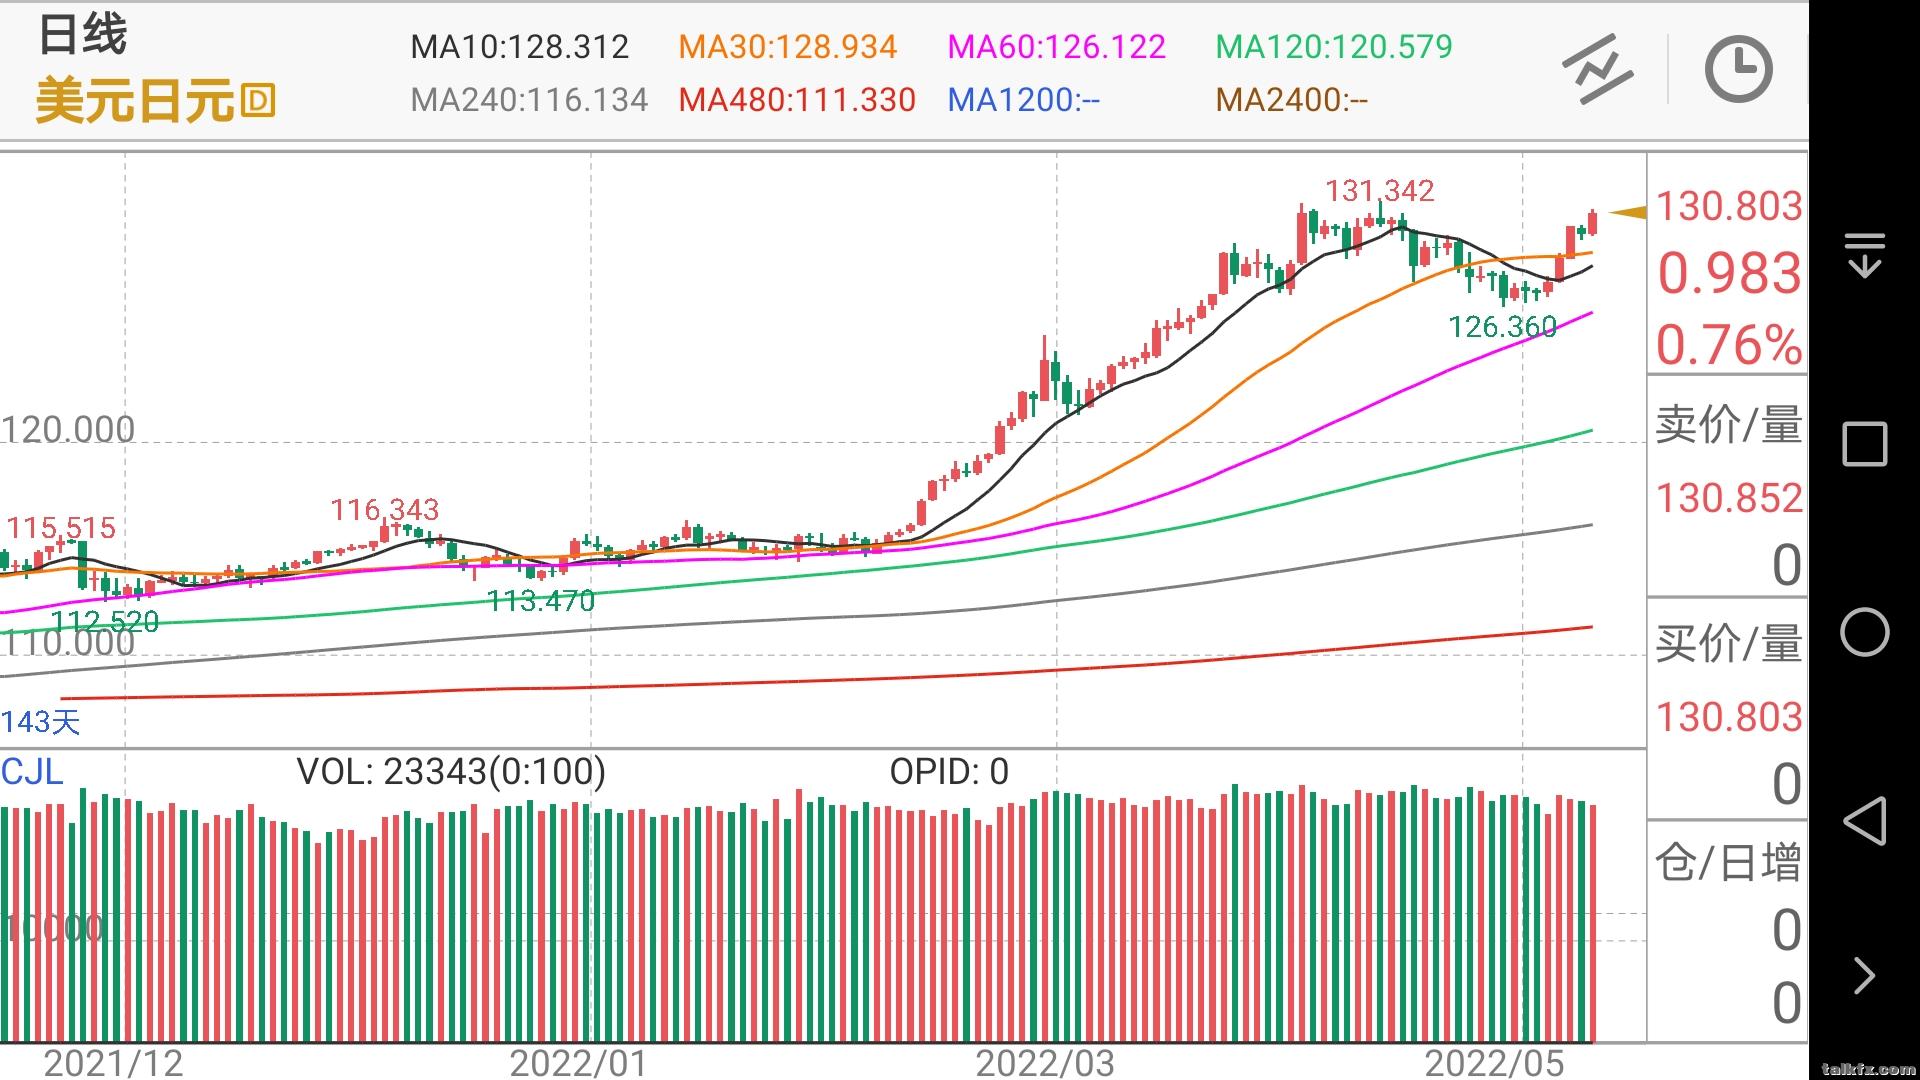Click the 116.343 high price annotation

[385, 509]
